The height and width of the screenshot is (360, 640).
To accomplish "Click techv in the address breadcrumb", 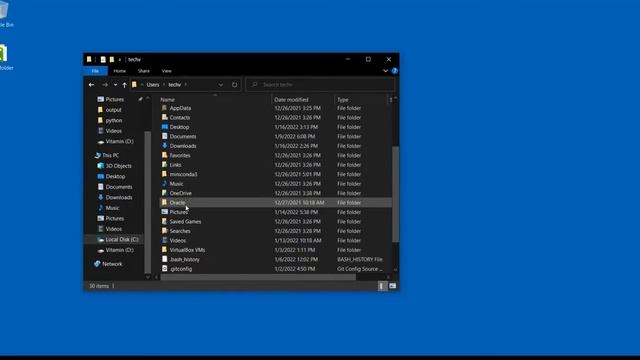I will 175,84.
